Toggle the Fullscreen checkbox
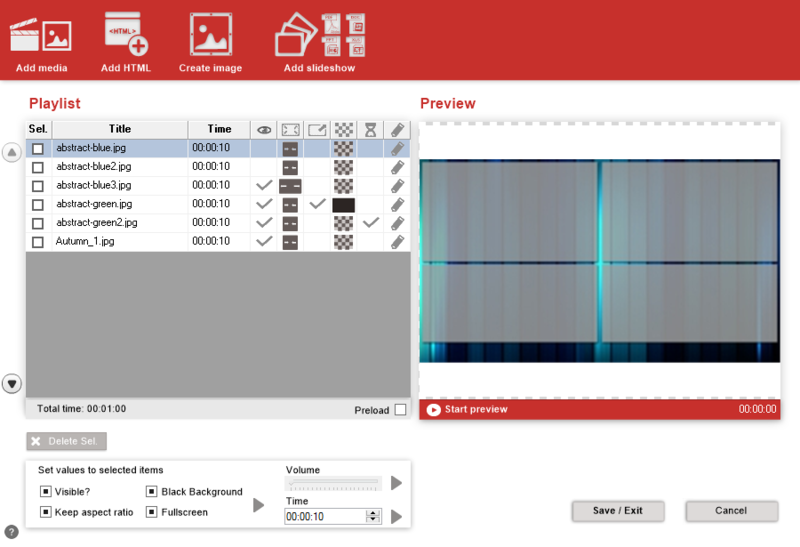Screen dimensions: 800x547 click(x=152, y=512)
